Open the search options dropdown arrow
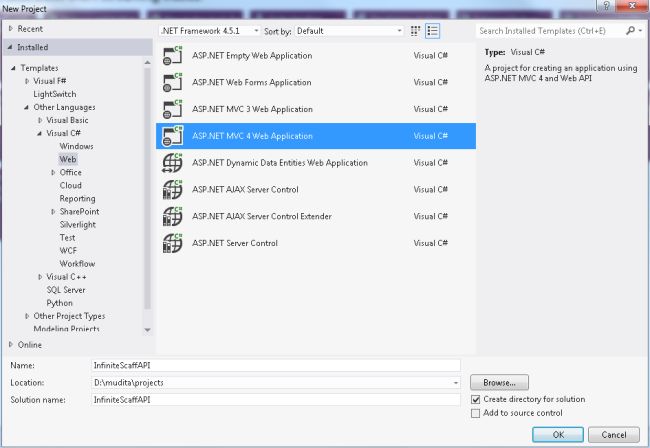The height and width of the screenshot is (448, 650). 640,31
